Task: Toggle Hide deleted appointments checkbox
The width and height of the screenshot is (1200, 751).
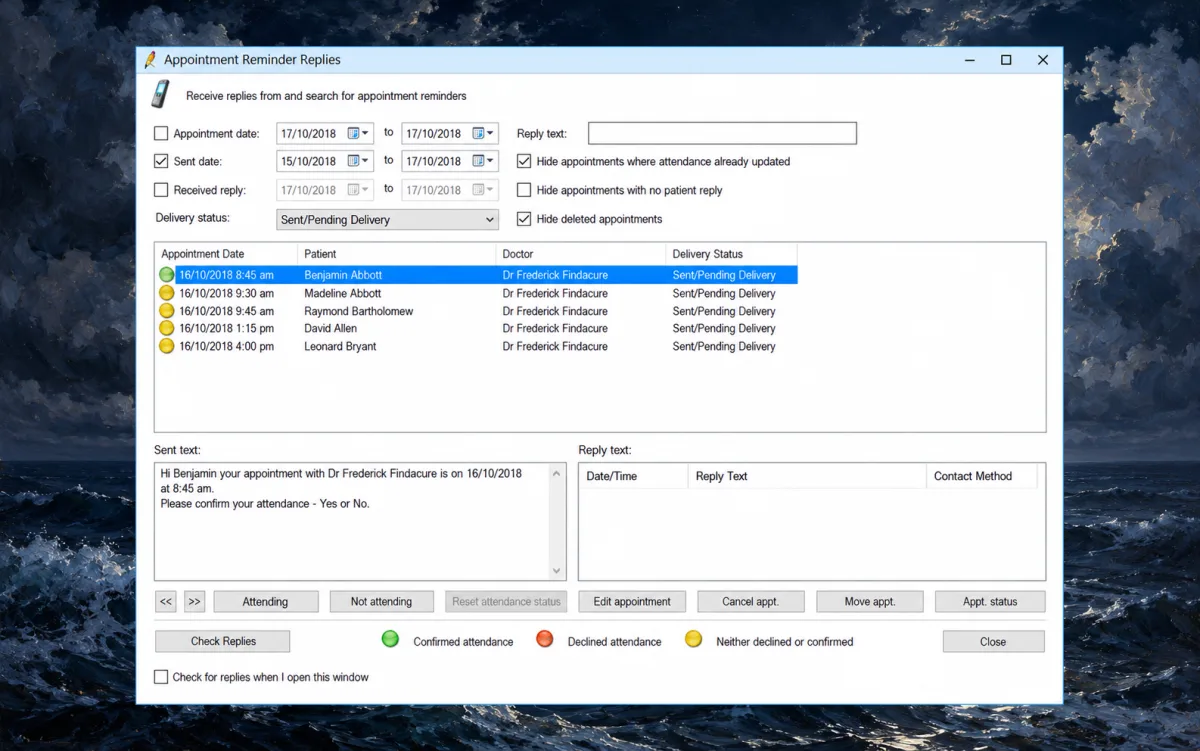Action: point(524,219)
